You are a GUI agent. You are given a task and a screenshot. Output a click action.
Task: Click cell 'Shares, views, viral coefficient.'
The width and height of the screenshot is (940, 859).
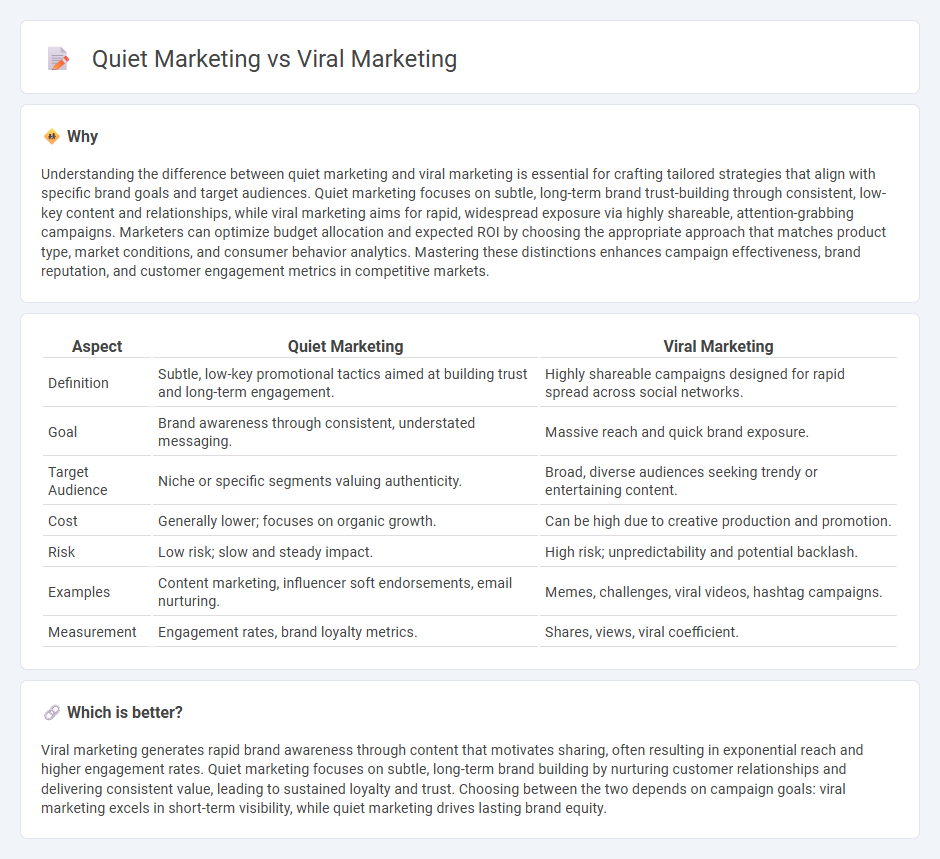pos(718,632)
